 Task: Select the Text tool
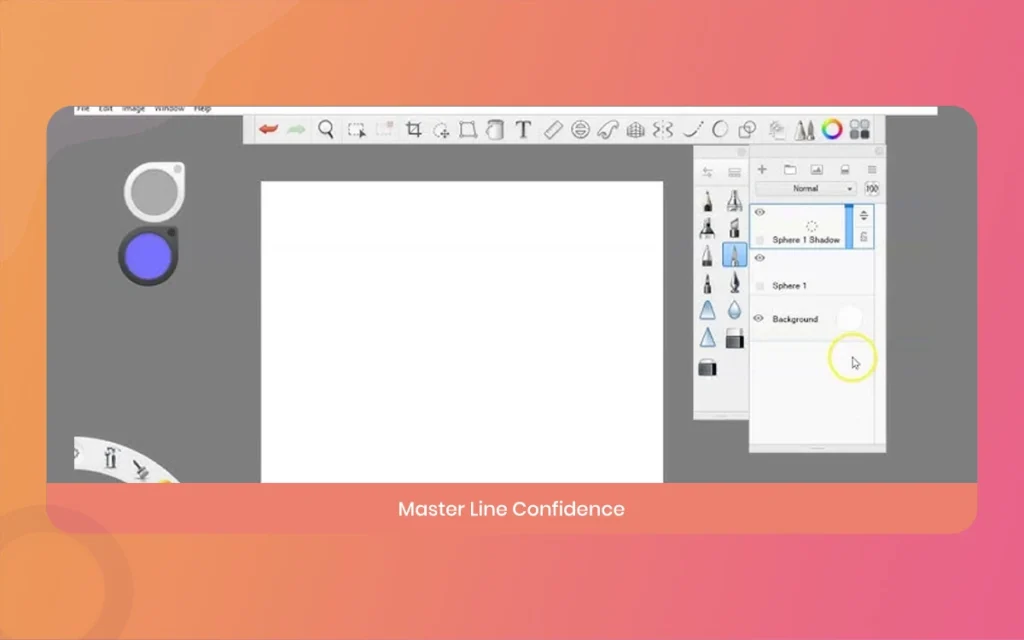click(523, 129)
